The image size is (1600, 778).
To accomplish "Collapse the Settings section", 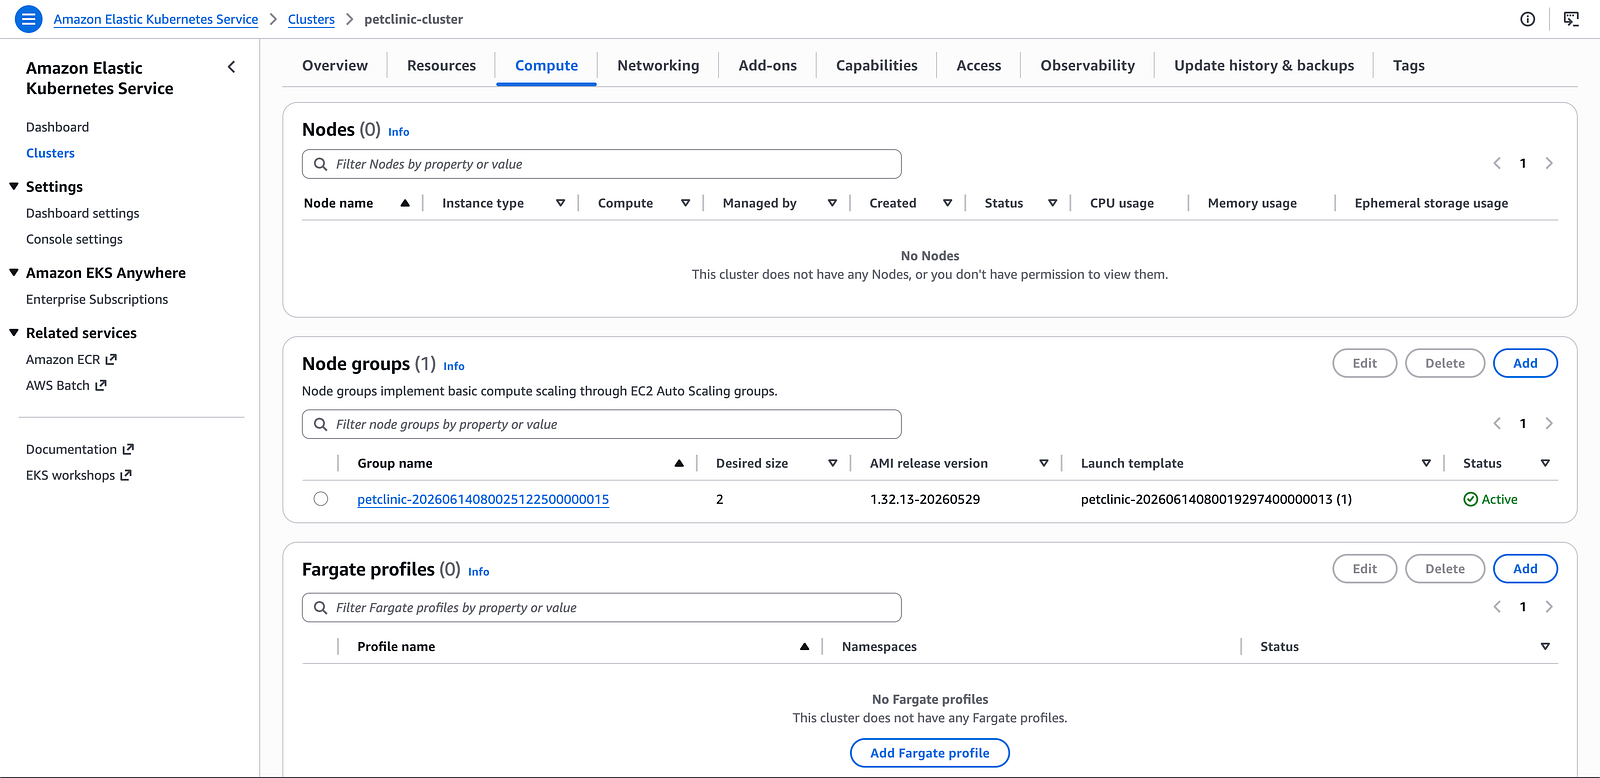I will (x=14, y=186).
